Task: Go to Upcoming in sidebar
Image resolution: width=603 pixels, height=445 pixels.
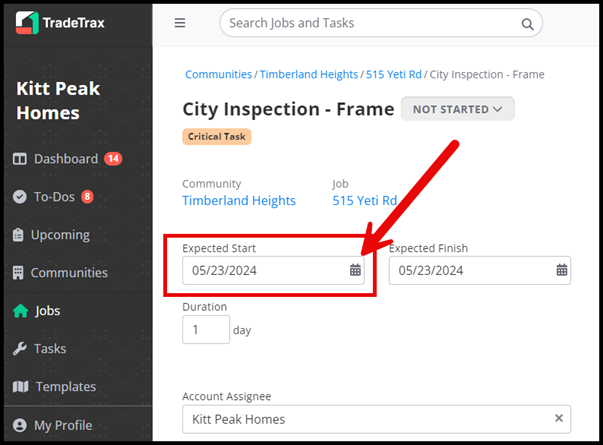Action: click(60, 235)
